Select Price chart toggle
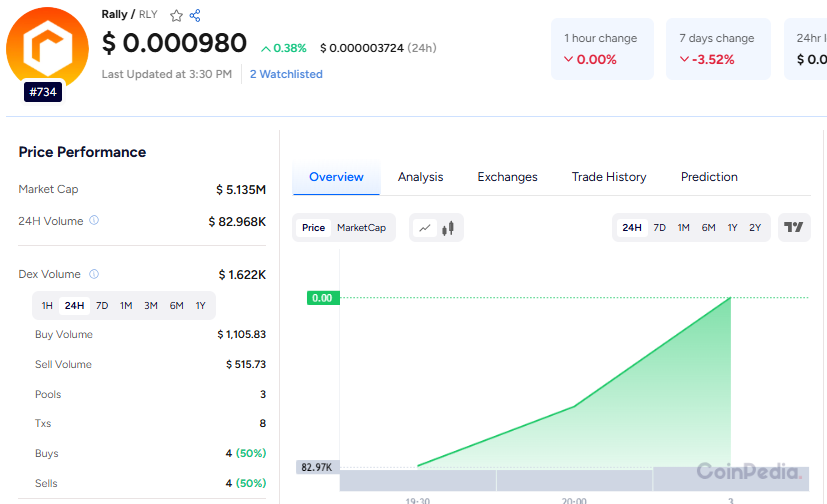The width and height of the screenshot is (827, 504). [313, 228]
